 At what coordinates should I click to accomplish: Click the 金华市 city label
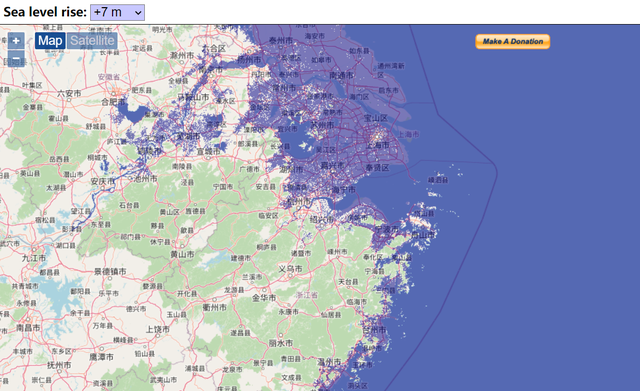pos(264,298)
